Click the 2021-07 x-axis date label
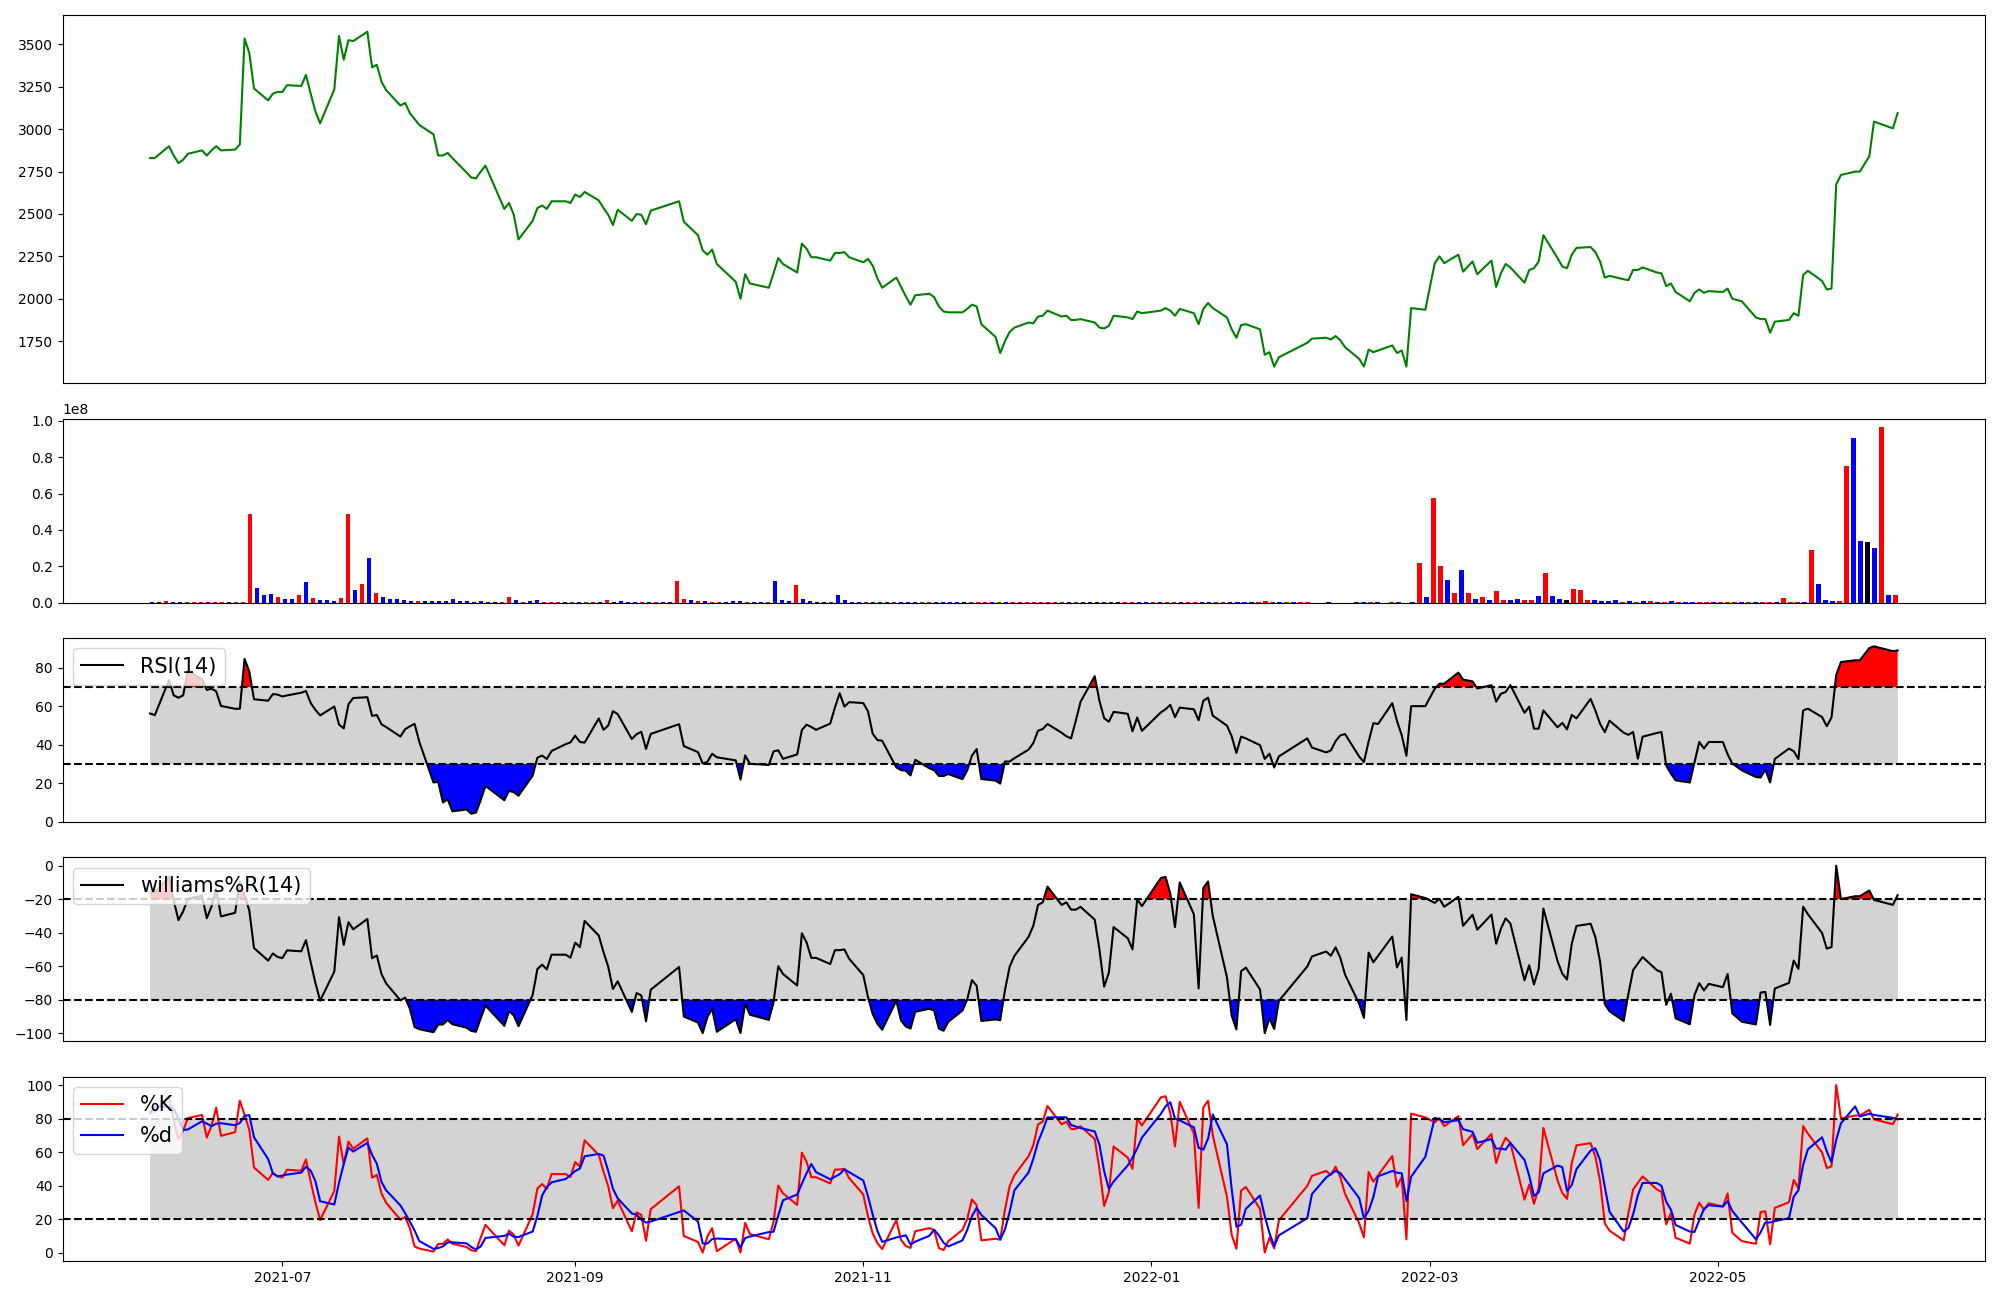Viewport: 2000px width, 1300px height. 283,1277
